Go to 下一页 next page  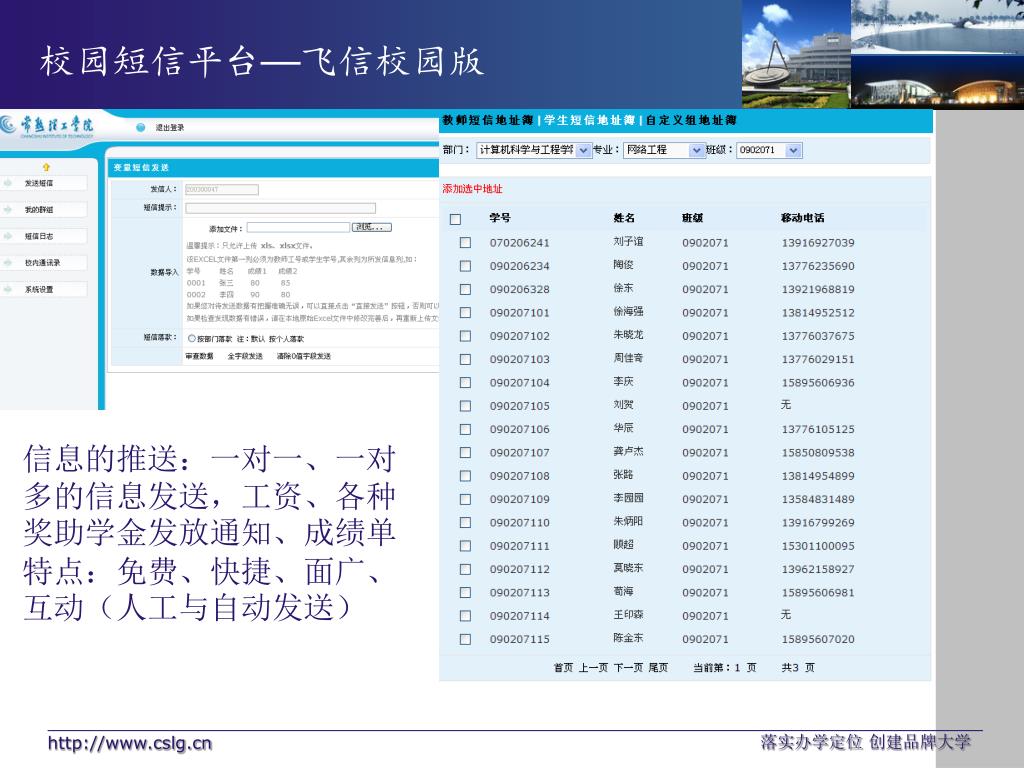pyautogui.click(x=628, y=667)
